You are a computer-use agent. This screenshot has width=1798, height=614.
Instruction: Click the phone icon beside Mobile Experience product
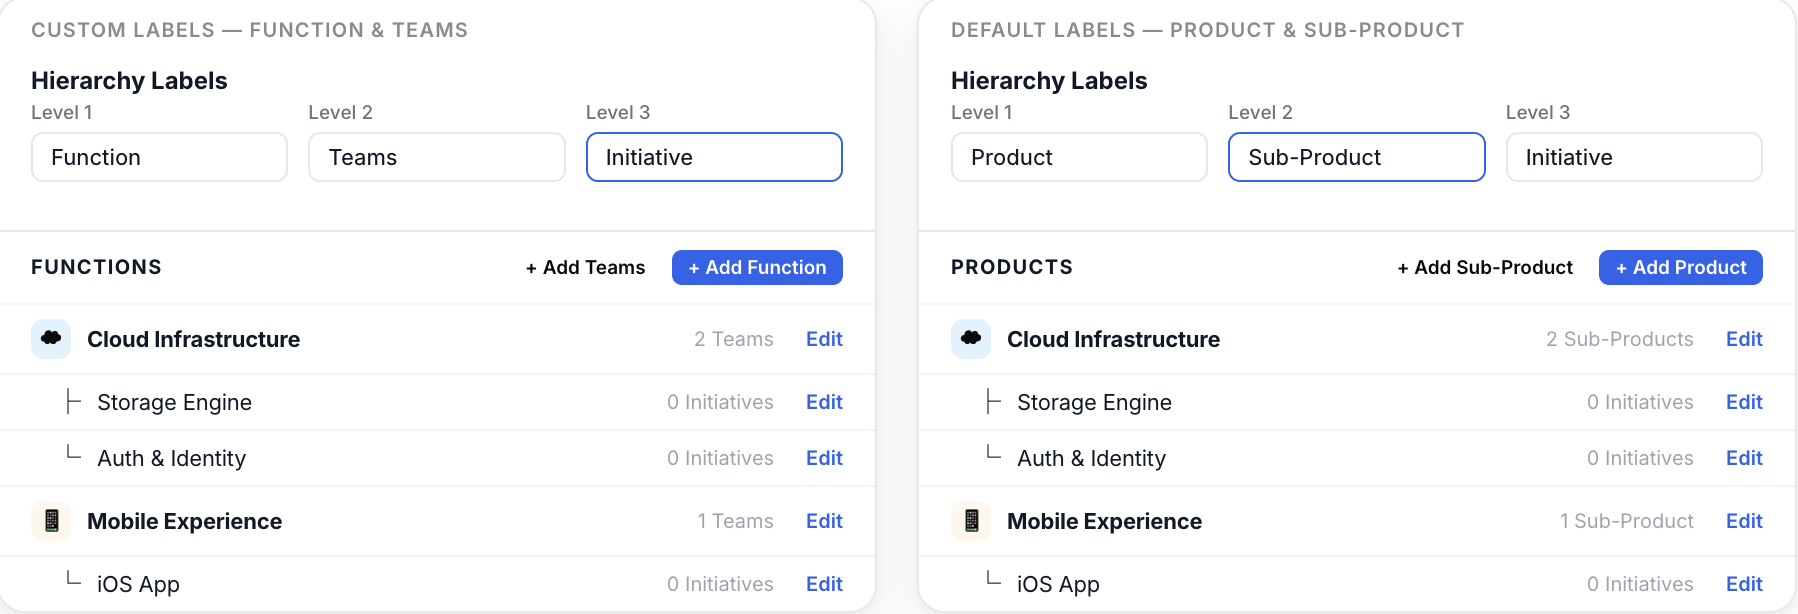[x=970, y=521]
